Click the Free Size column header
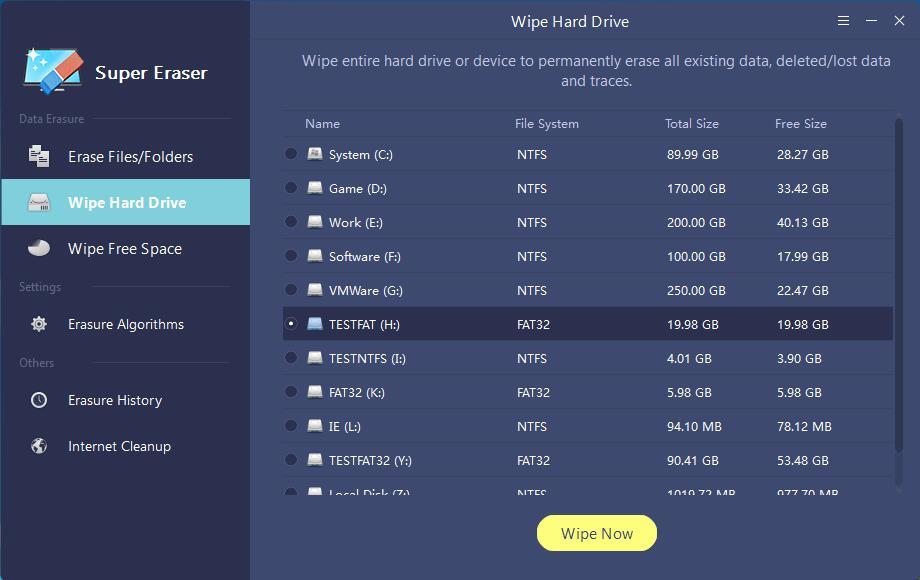 tap(801, 124)
